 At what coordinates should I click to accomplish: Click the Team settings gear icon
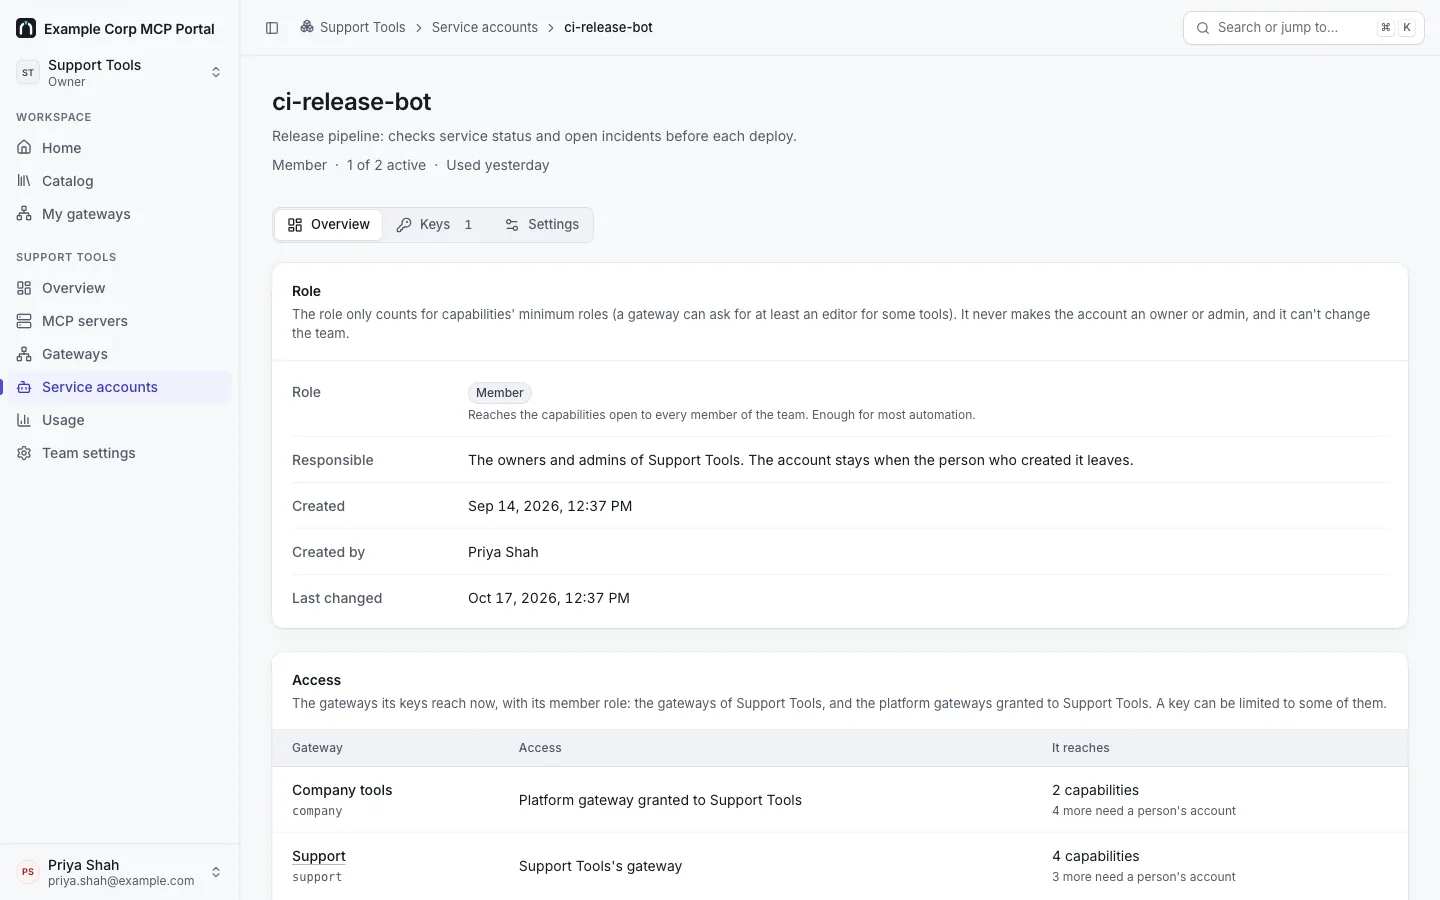tap(24, 453)
